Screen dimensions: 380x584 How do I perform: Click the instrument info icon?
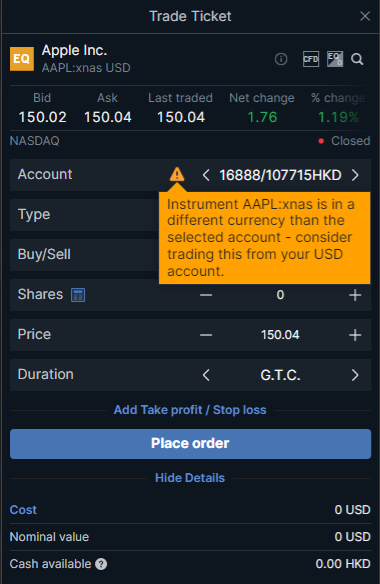coord(281,59)
